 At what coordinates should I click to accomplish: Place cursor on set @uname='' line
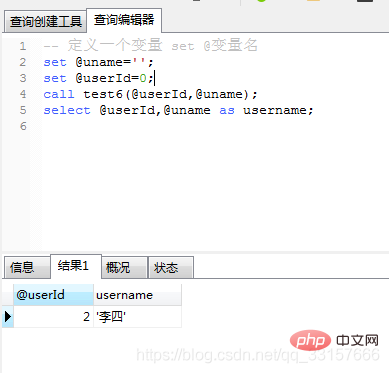click(x=98, y=62)
